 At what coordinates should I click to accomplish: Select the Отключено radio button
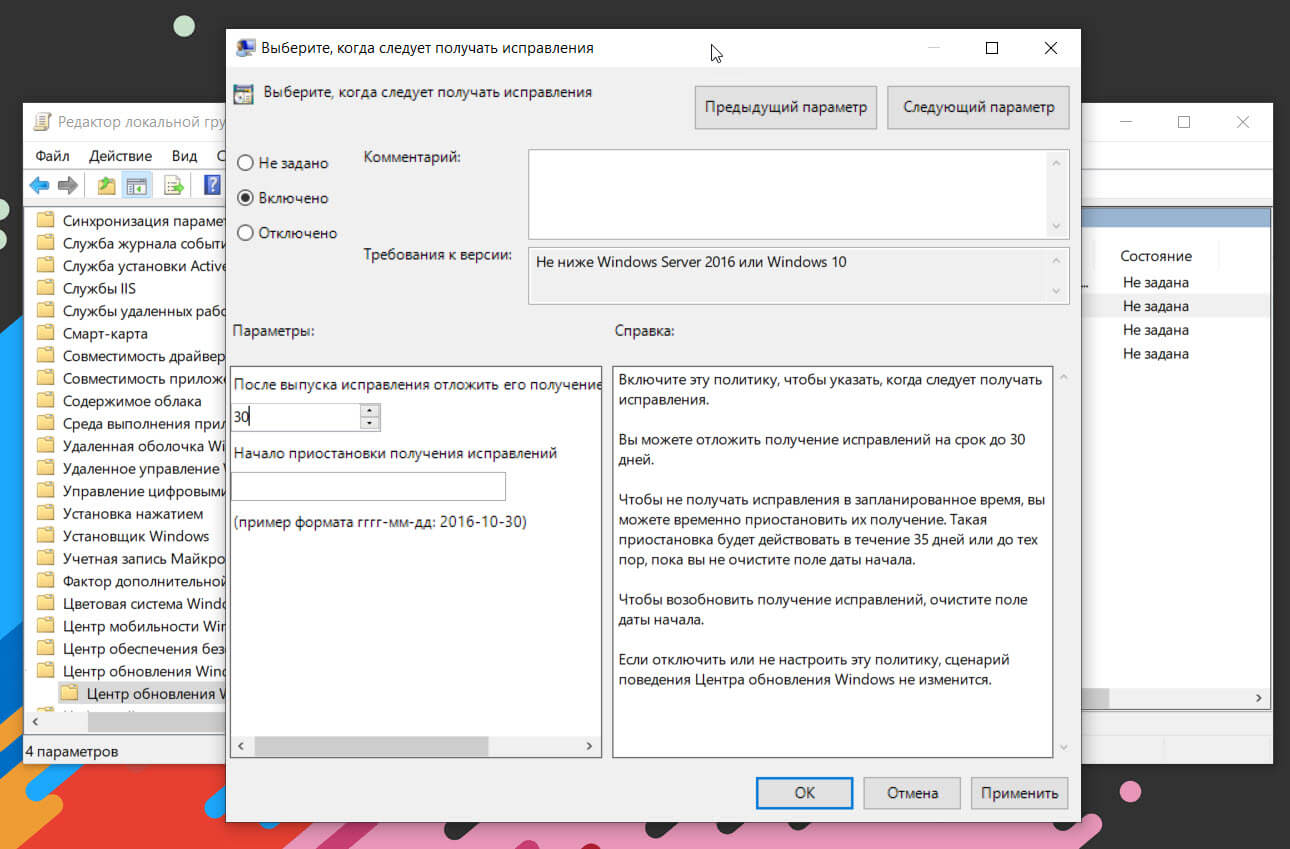click(245, 233)
